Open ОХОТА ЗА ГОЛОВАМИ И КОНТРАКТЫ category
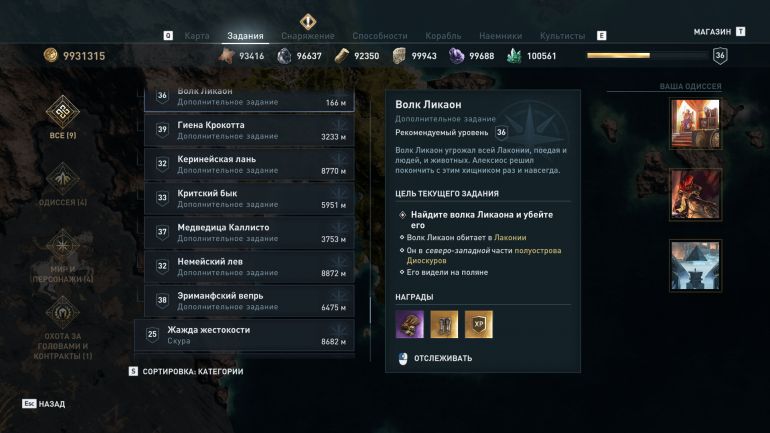This screenshot has width=770, height=433. (x=62, y=312)
